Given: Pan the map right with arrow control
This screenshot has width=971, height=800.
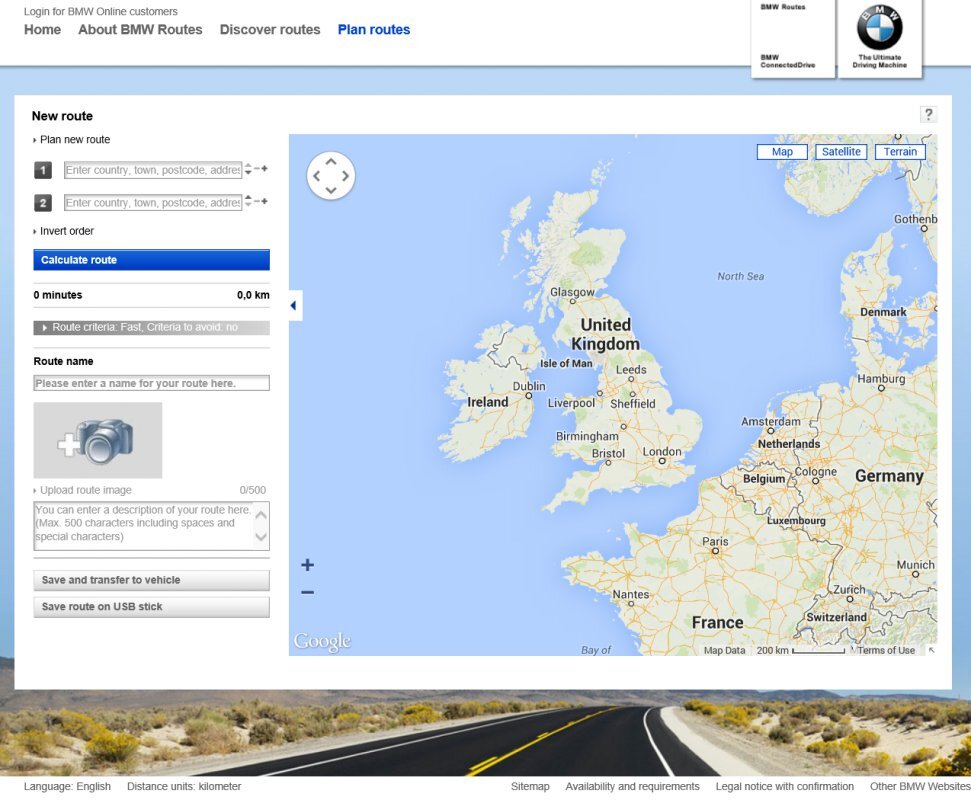Looking at the screenshot, I should (346, 176).
